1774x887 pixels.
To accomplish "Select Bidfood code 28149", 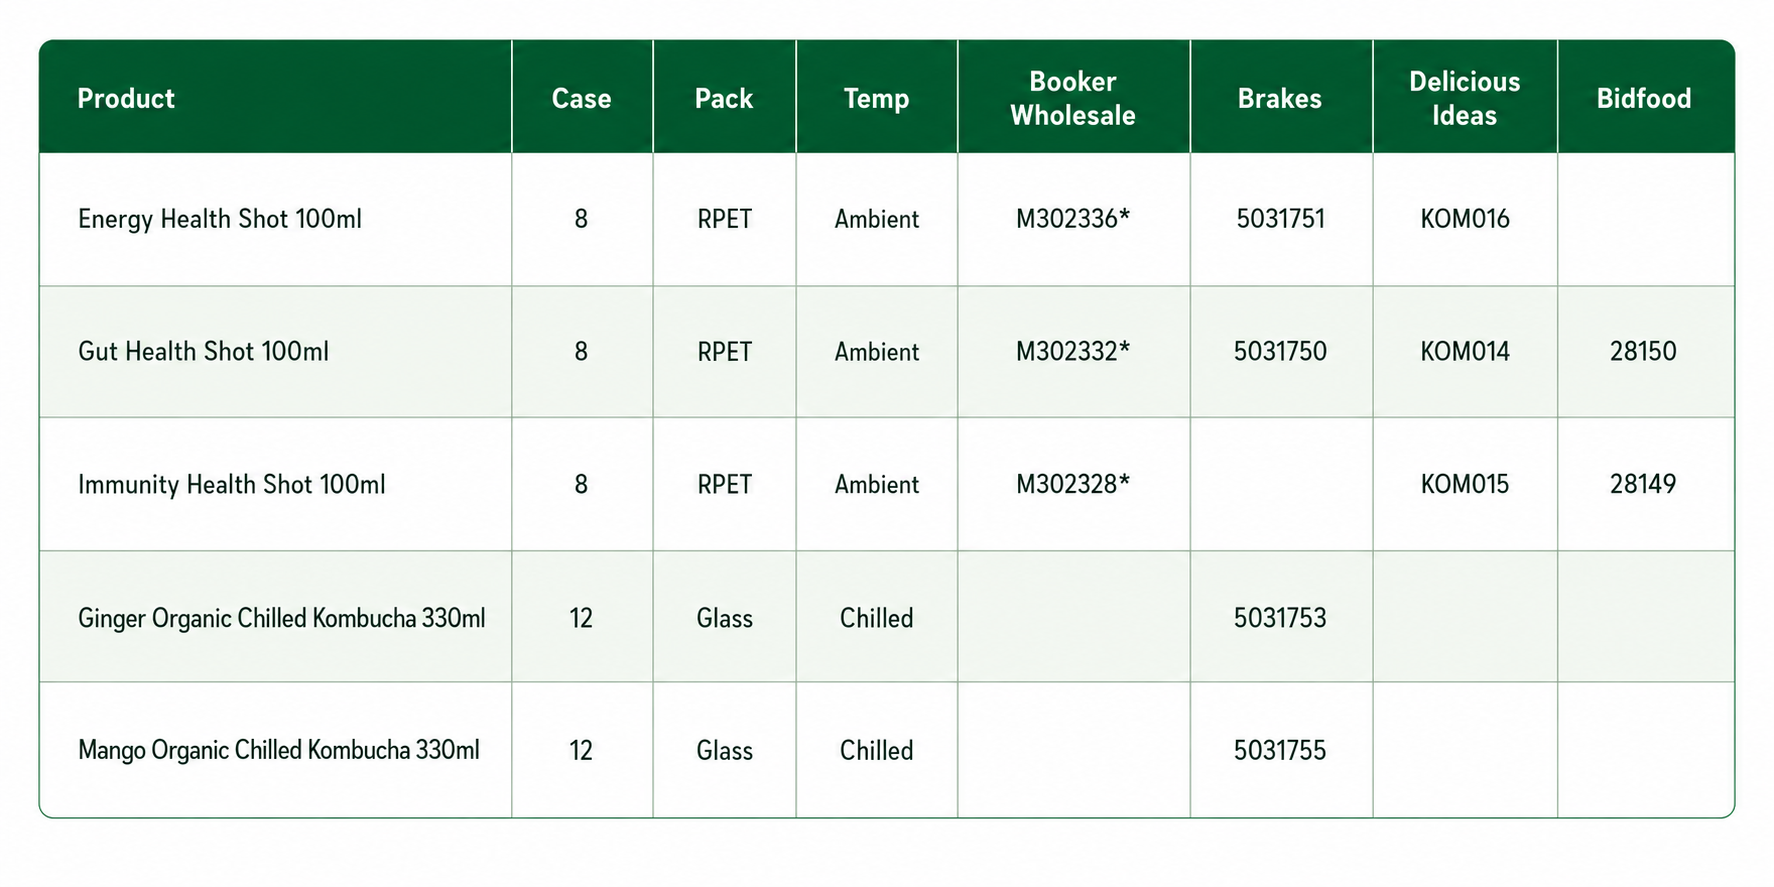I will click(1643, 484).
